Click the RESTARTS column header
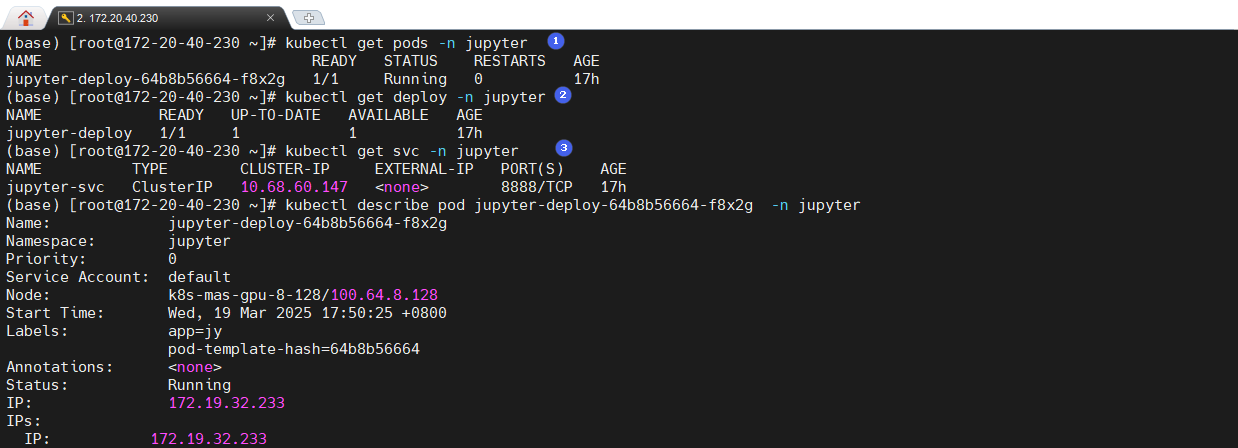The width and height of the screenshot is (1238, 448). tap(510, 61)
